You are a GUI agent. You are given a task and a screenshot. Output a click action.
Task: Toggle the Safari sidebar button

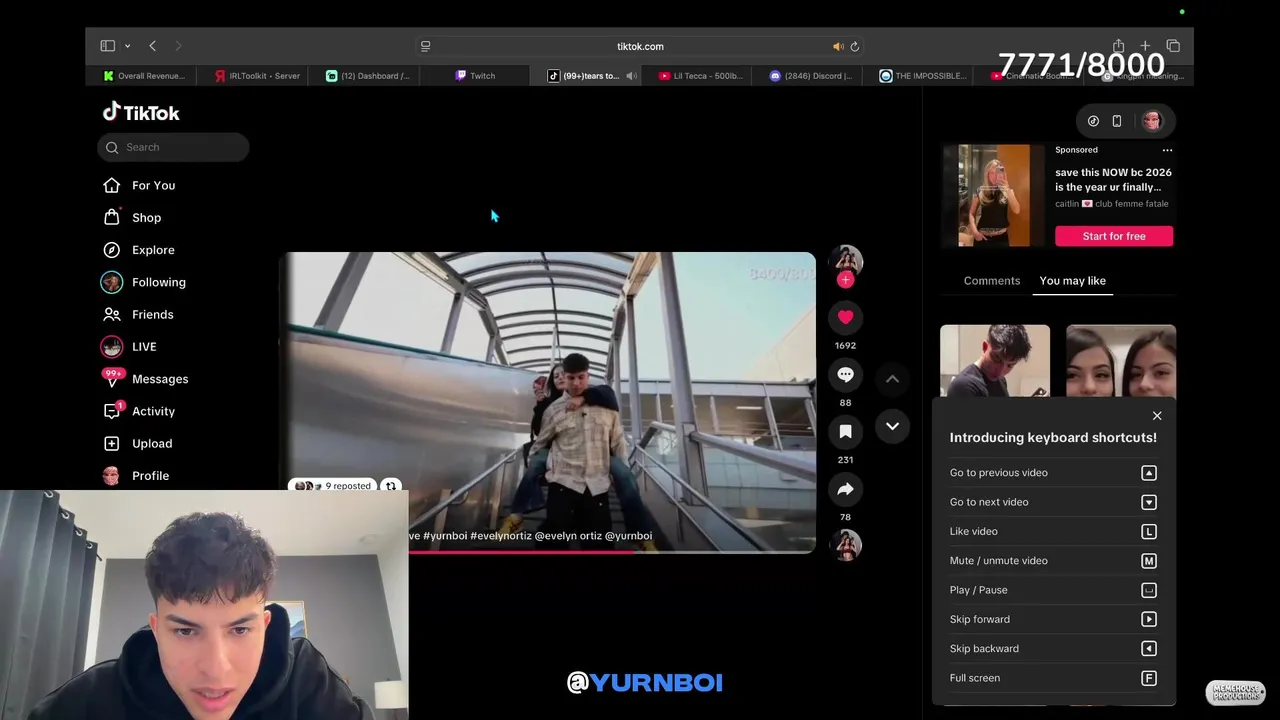tap(107, 46)
